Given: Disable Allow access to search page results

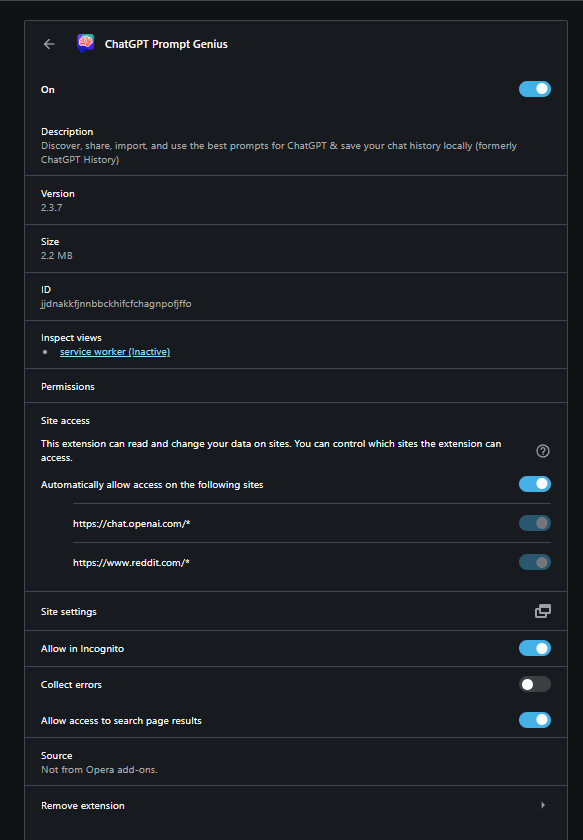Looking at the screenshot, I should pos(534,719).
